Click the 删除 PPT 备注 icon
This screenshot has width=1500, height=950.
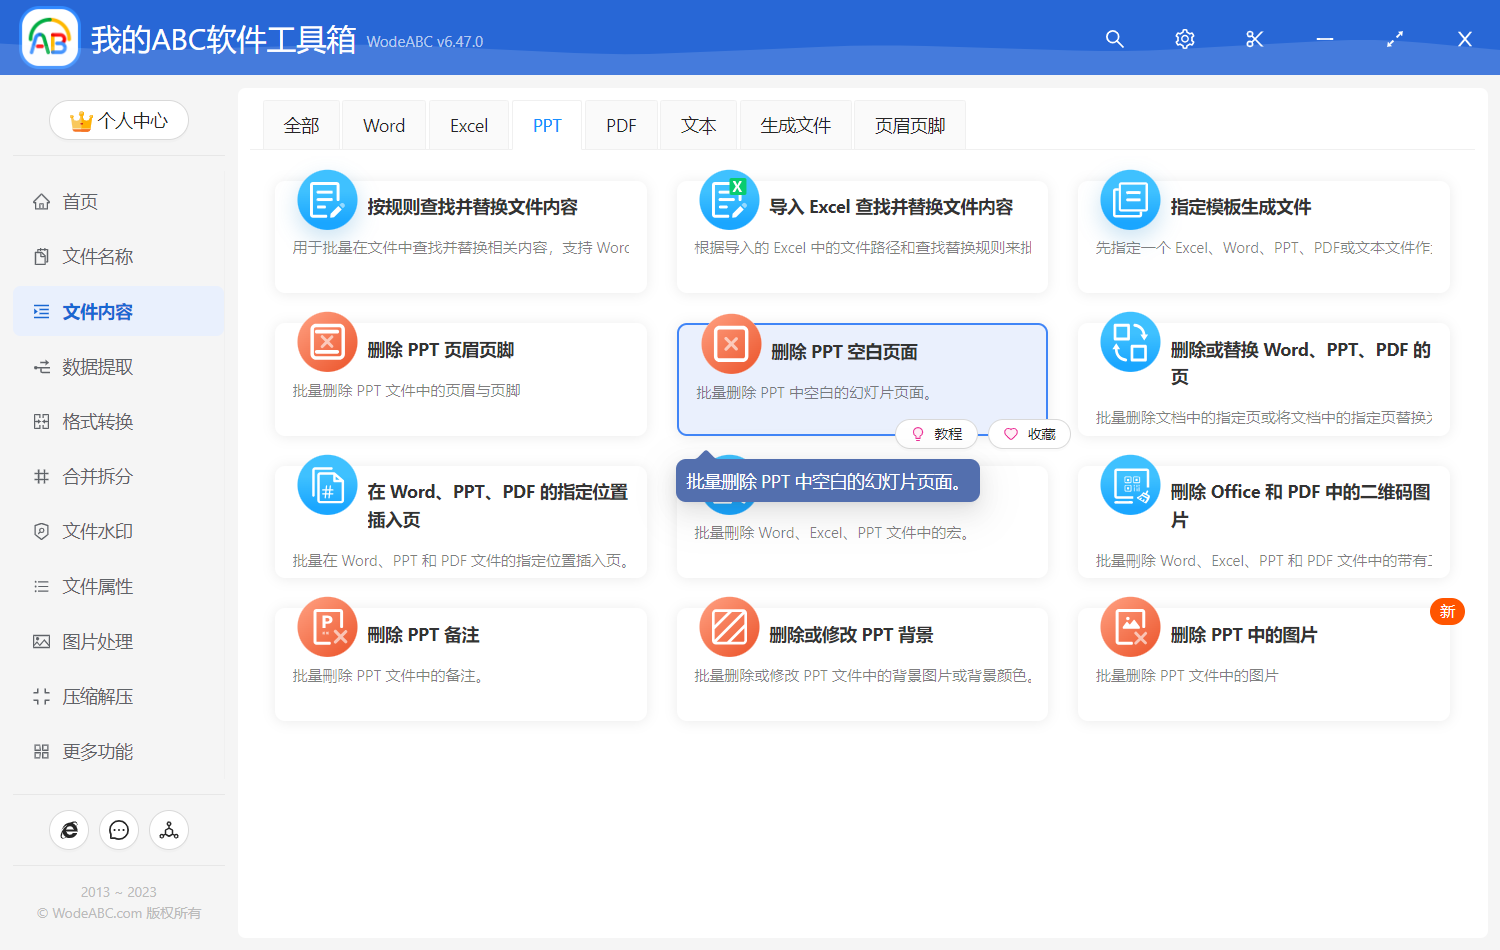click(x=327, y=627)
